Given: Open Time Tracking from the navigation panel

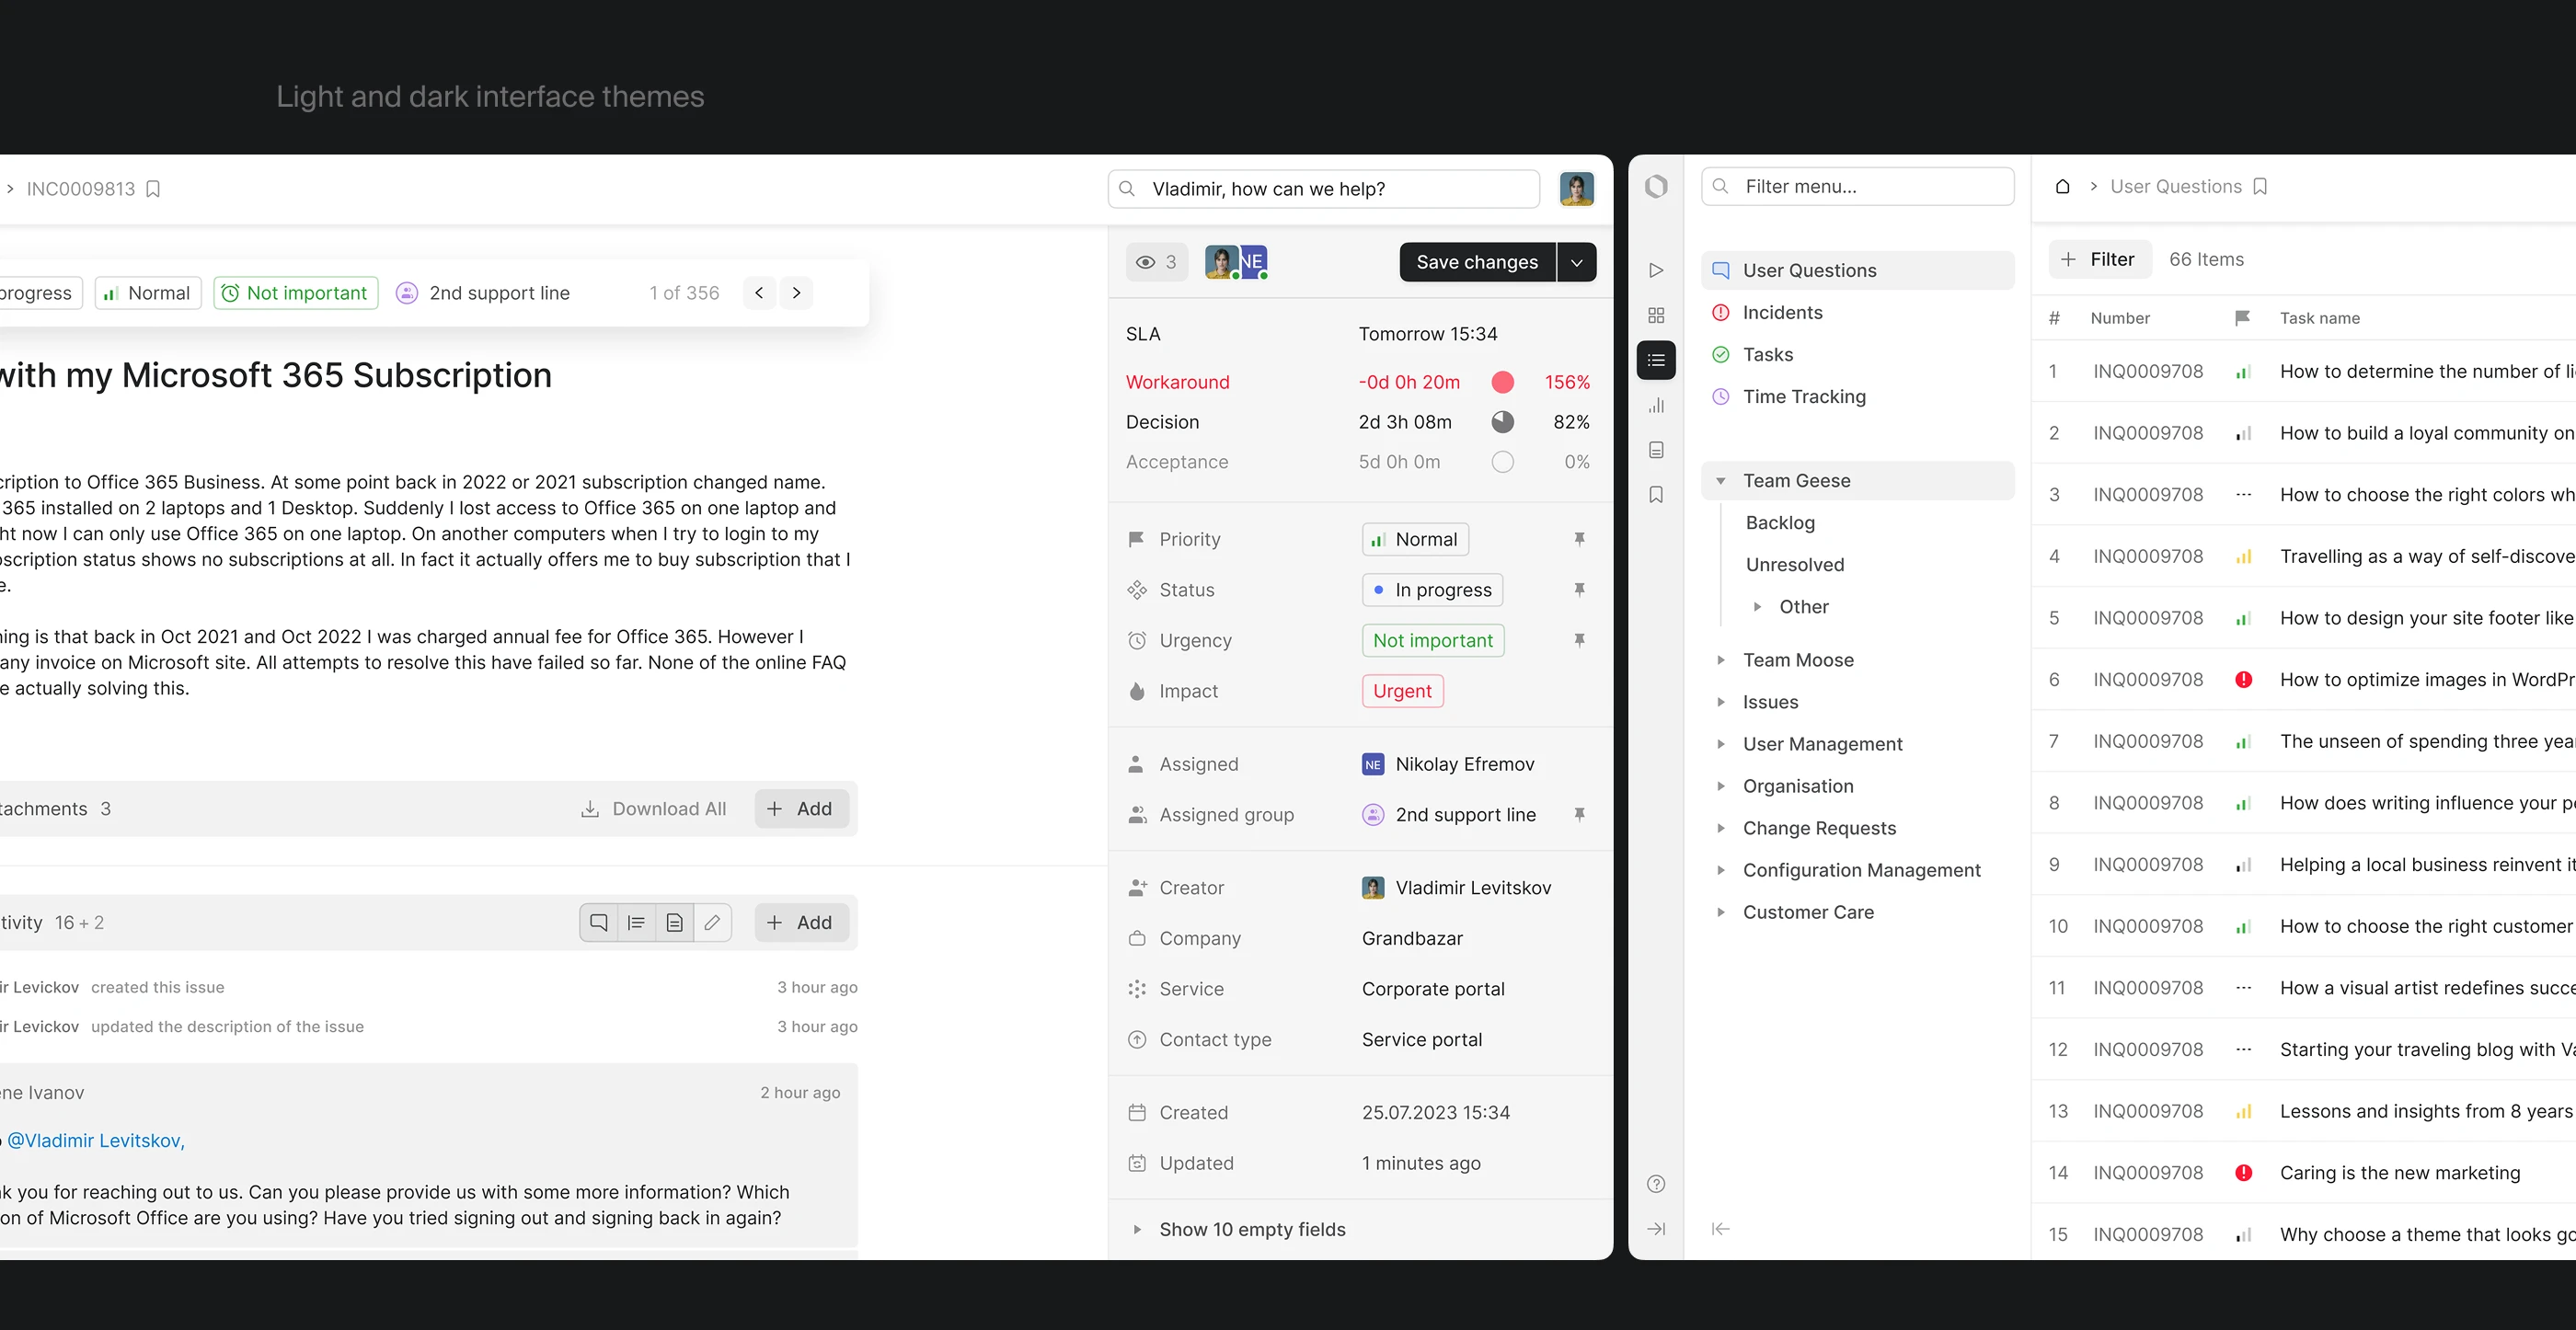Looking at the screenshot, I should (1803, 396).
